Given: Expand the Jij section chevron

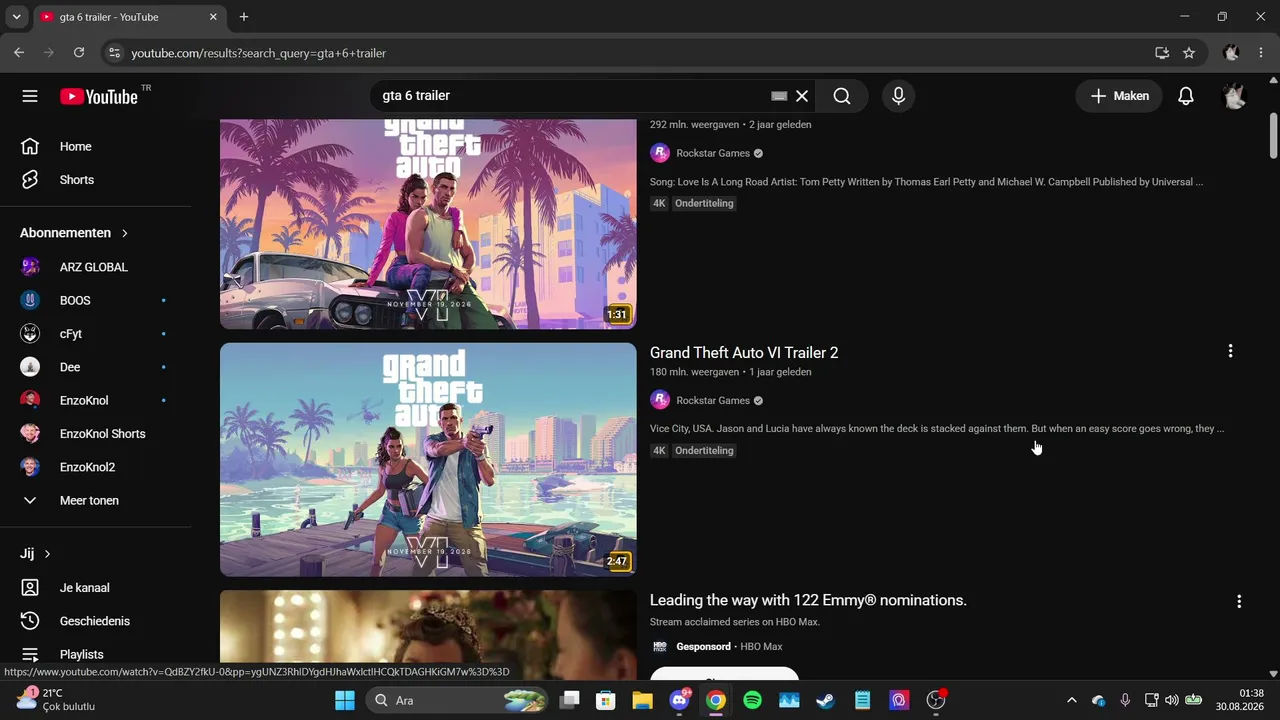Looking at the screenshot, I should pyautogui.click(x=47, y=554).
